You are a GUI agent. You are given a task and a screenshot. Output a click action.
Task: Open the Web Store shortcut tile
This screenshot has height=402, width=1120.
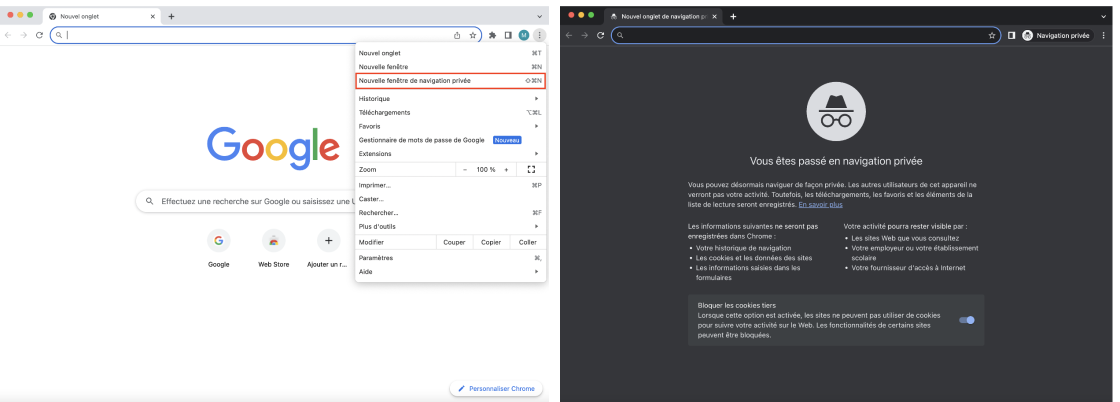(274, 248)
